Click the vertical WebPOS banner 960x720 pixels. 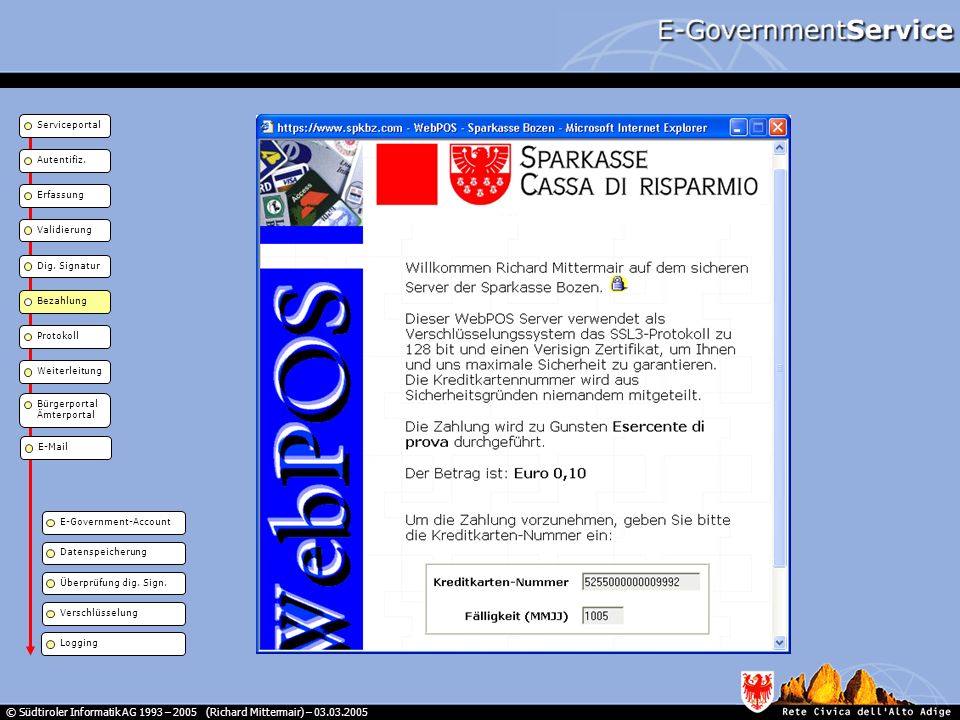click(311, 459)
